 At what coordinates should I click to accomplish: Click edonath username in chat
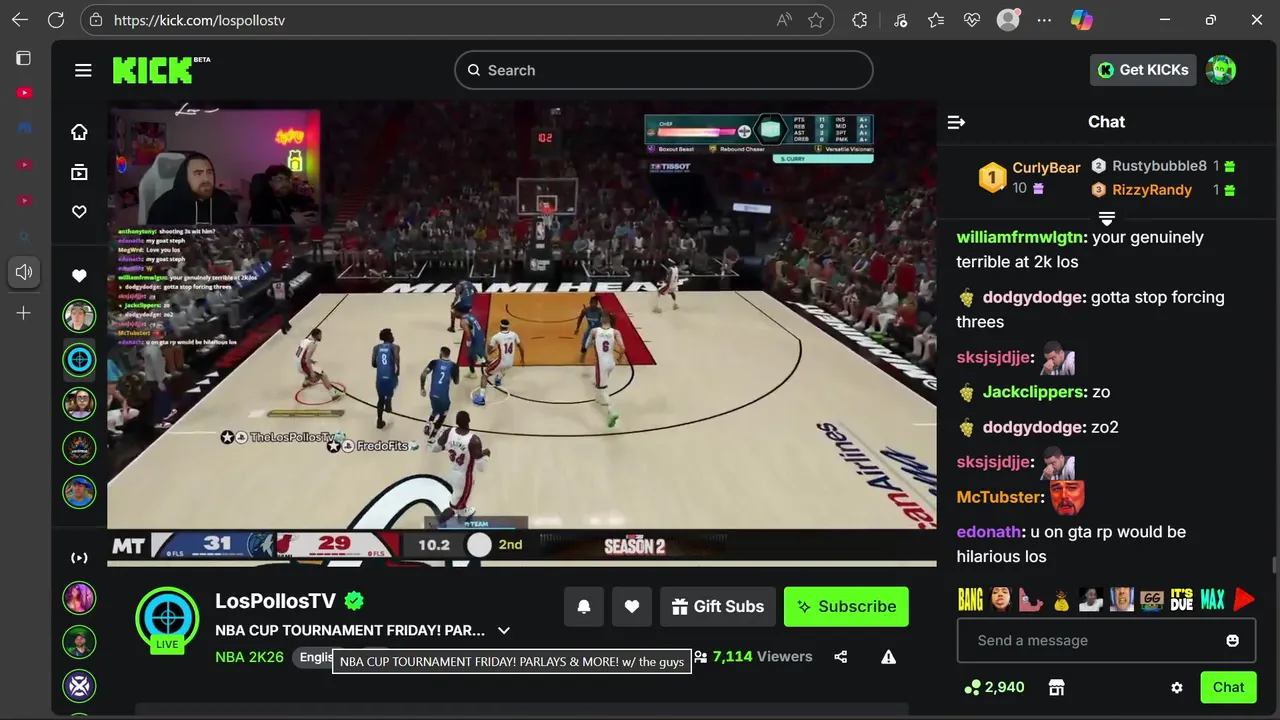pos(989,532)
